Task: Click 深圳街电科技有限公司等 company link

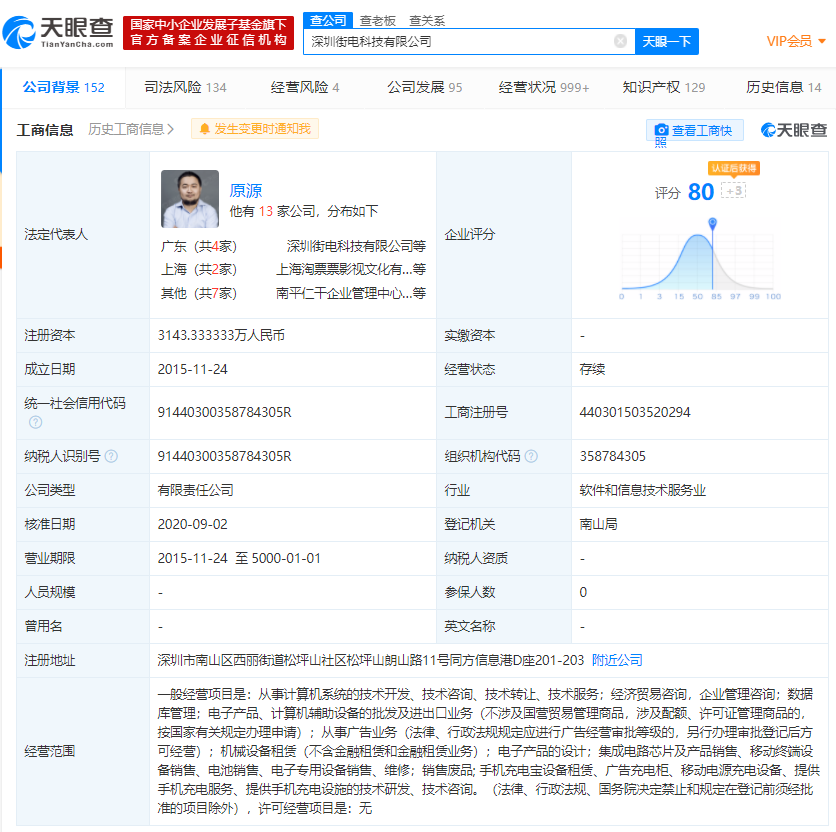Action: pos(356,246)
